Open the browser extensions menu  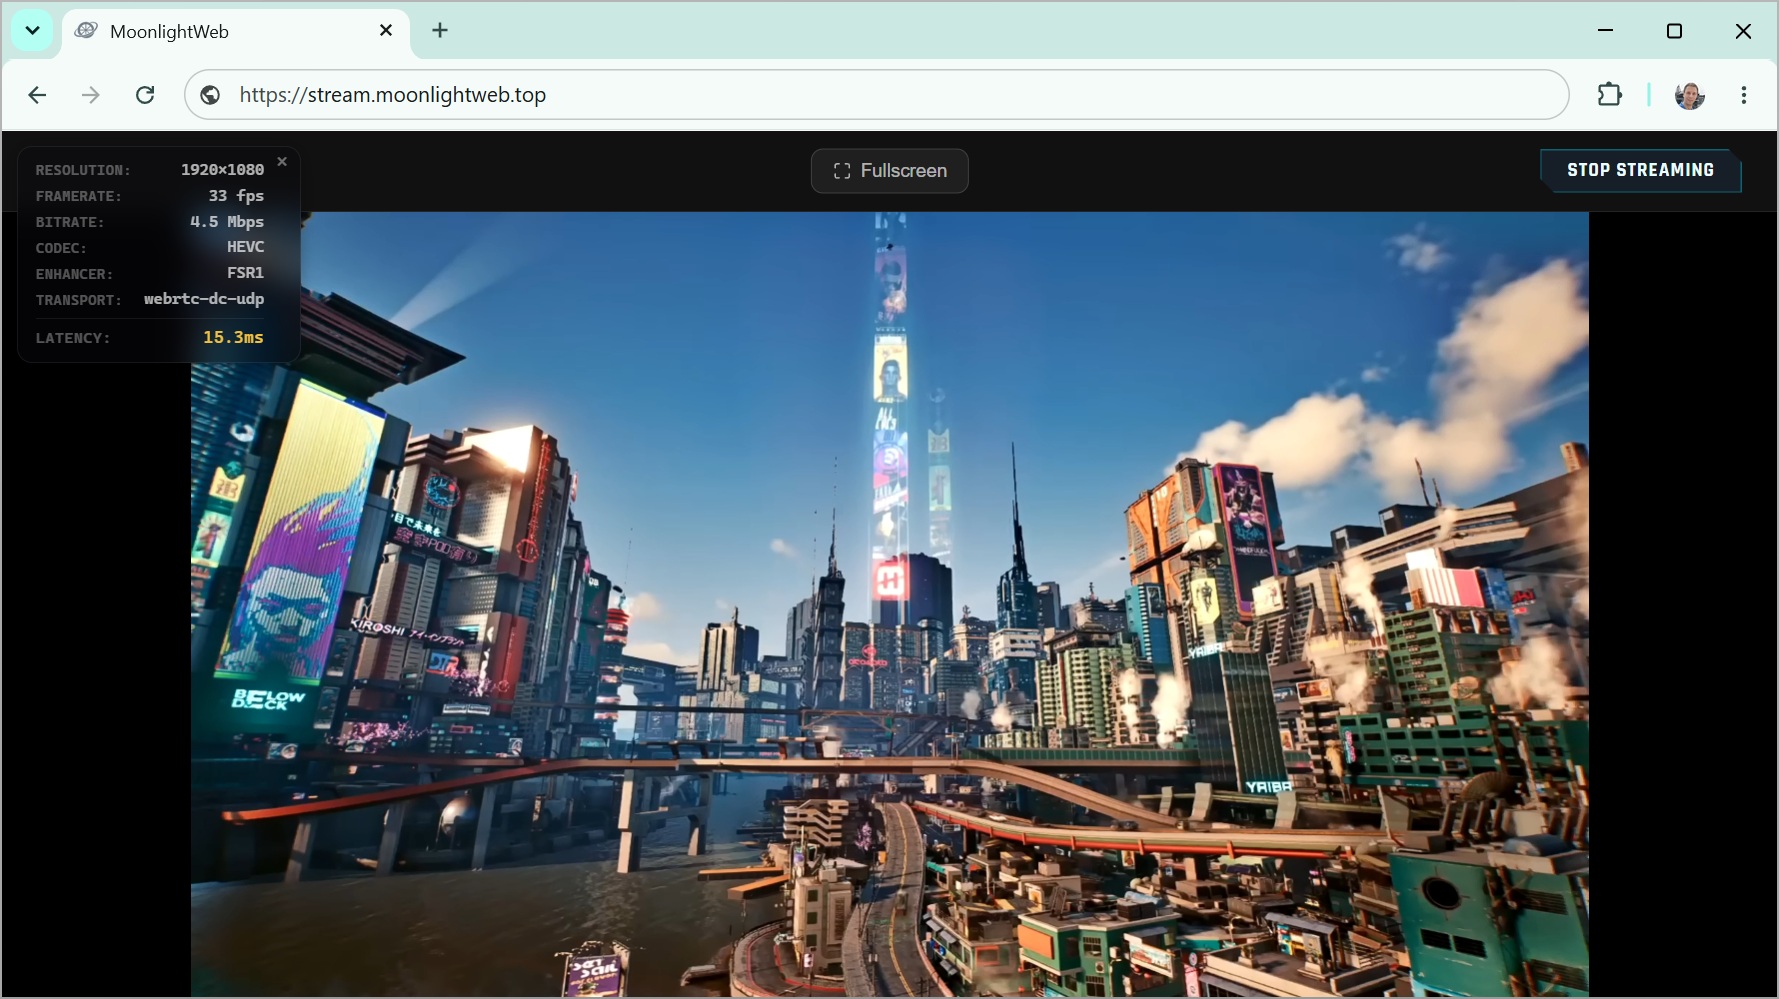click(1609, 95)
